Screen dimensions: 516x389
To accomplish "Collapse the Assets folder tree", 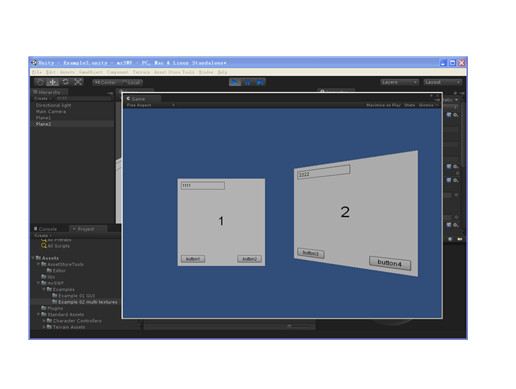I will point(33,258).
